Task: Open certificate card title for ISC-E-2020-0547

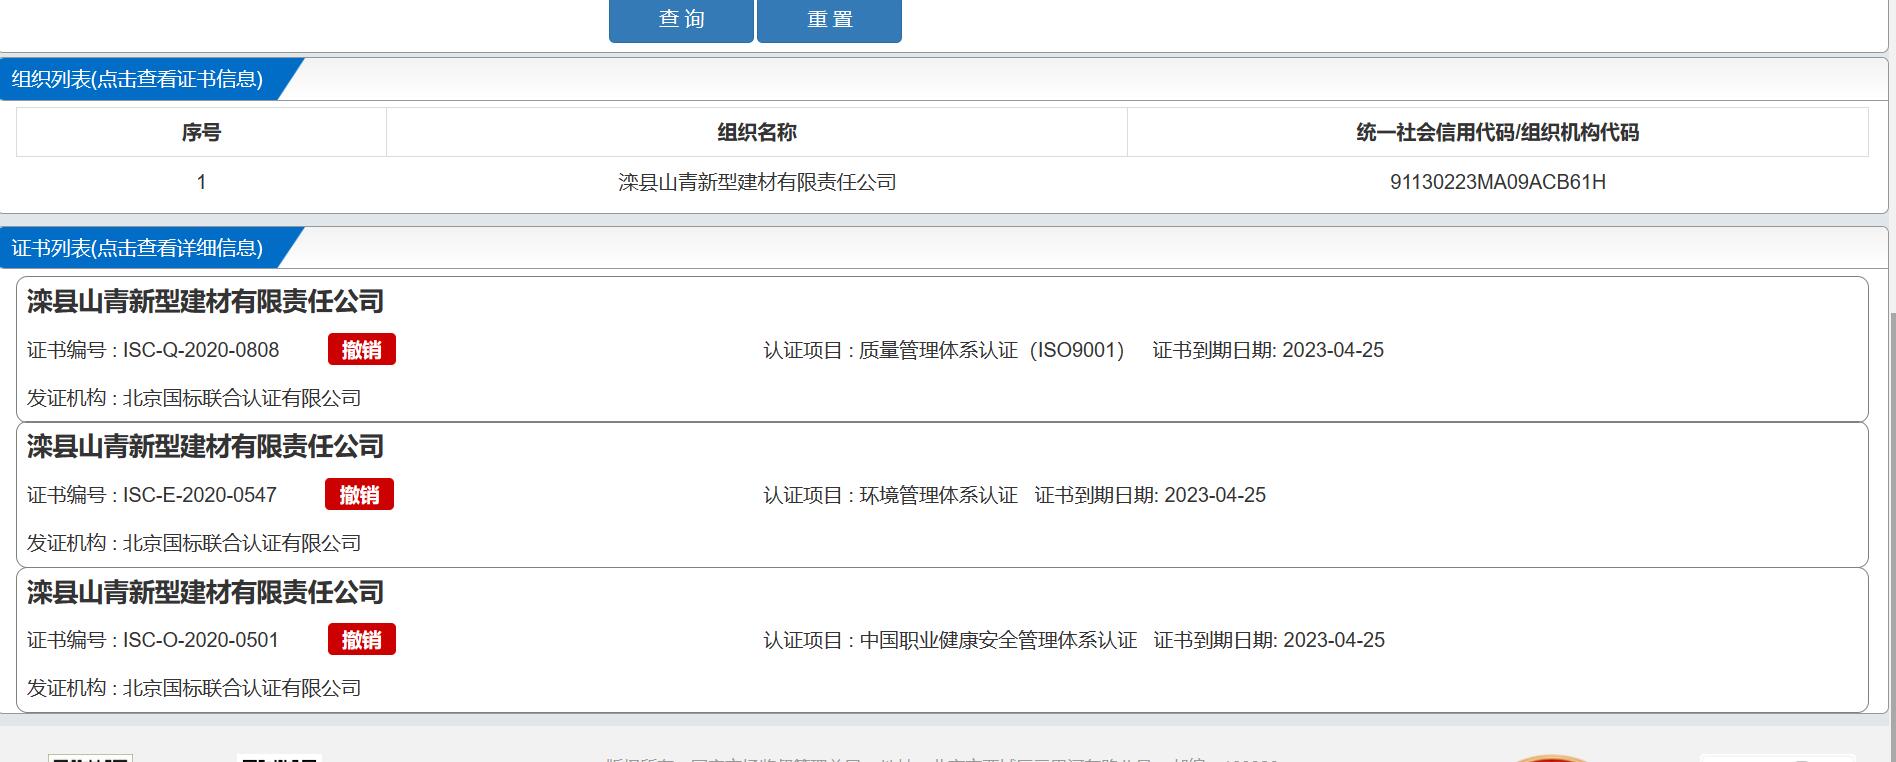Action: (205, 446)
